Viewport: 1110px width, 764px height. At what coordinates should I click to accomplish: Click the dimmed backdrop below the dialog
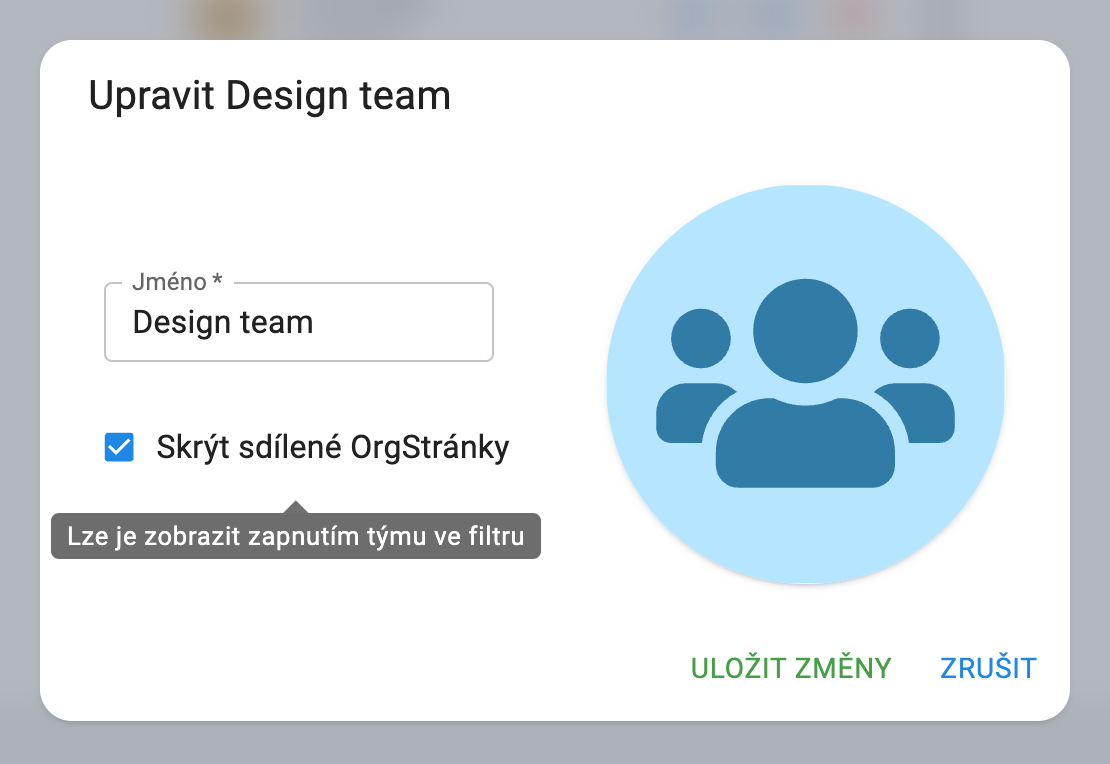click(555, 743)
